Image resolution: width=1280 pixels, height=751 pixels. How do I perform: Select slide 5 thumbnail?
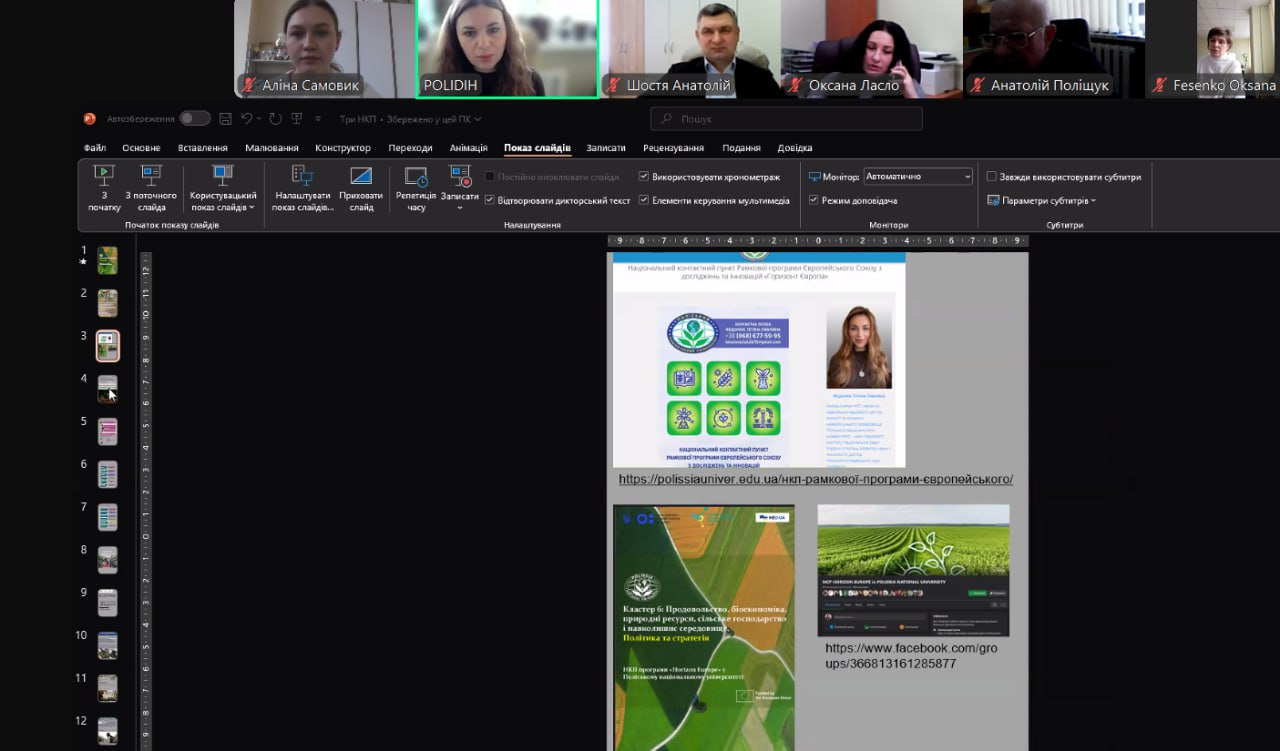coord(107,432)
